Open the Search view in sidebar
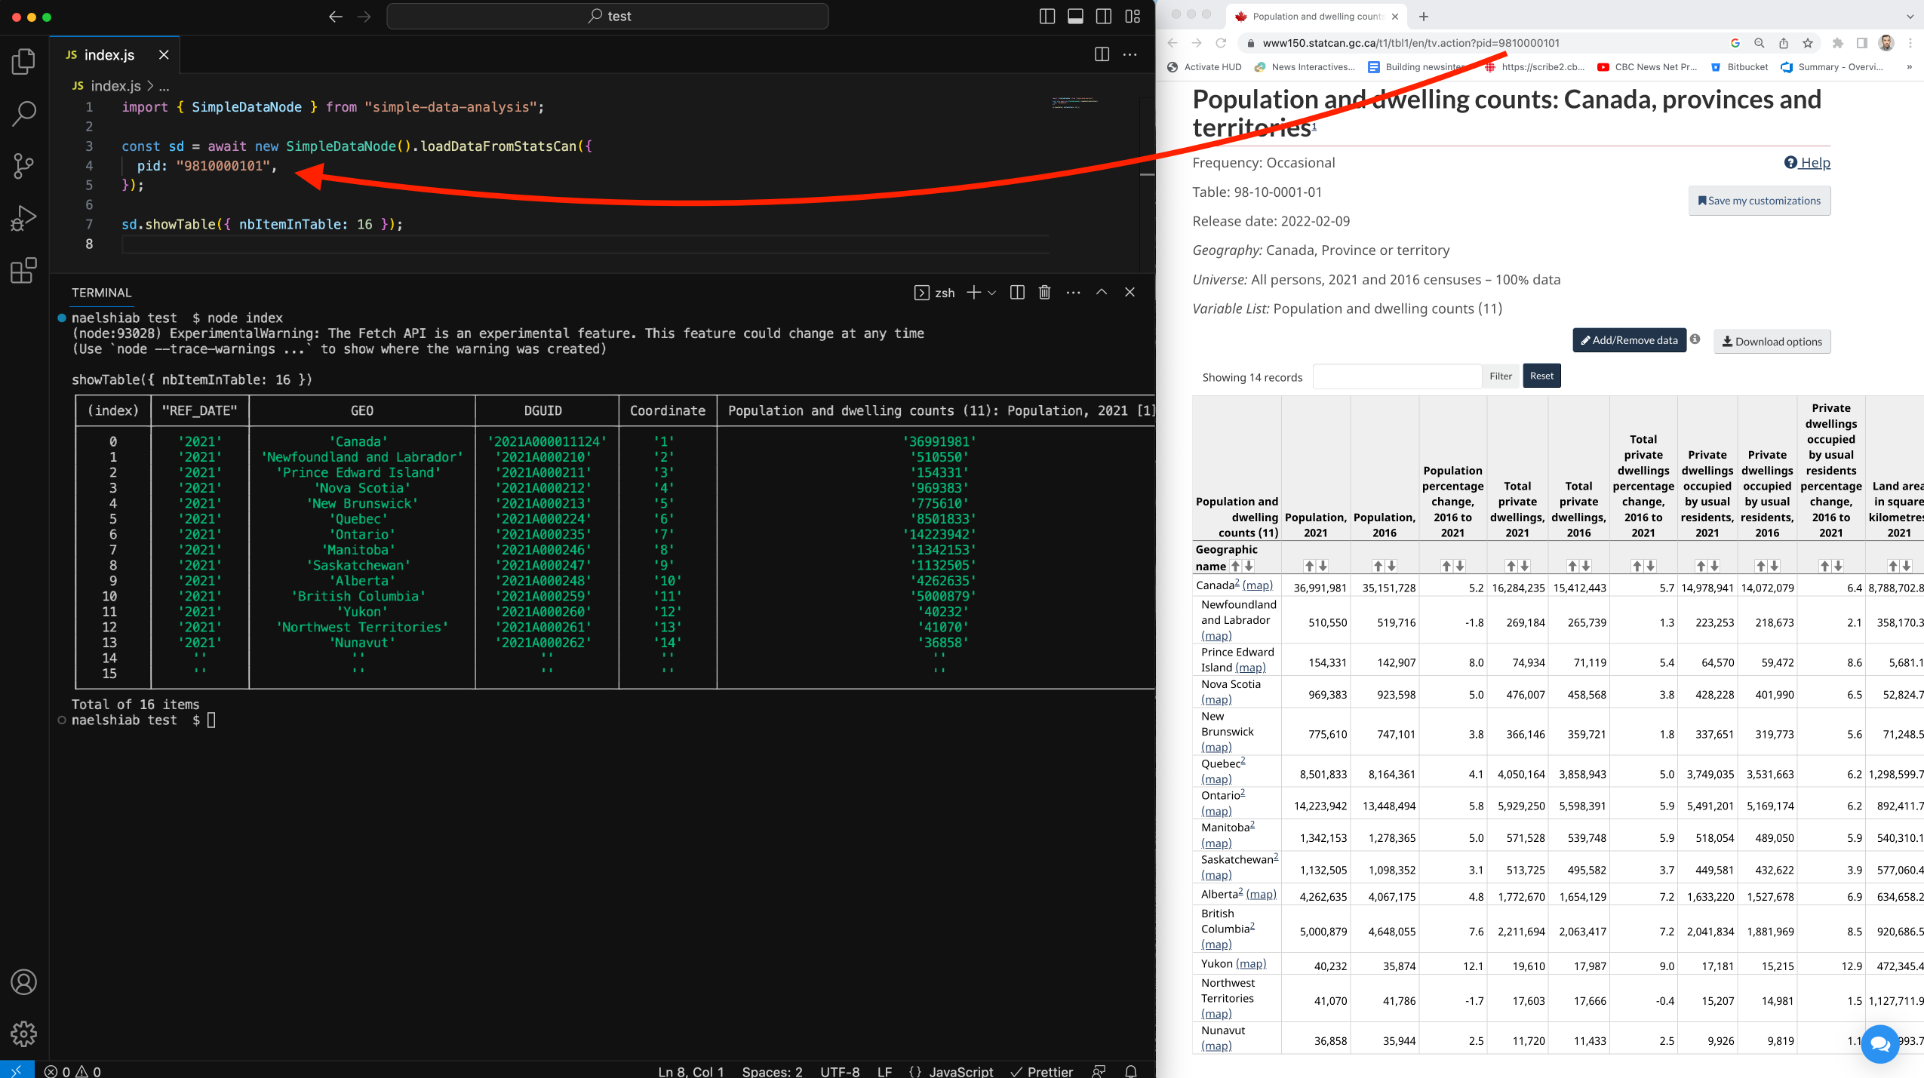This screenshot has height=1078, width=1924. pos(23,114)
